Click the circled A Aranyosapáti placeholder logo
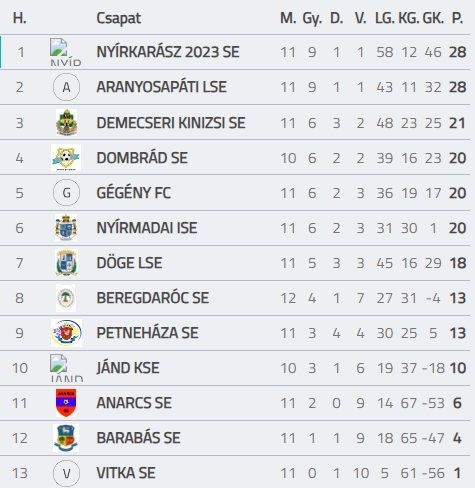 (x=66, y=87)
